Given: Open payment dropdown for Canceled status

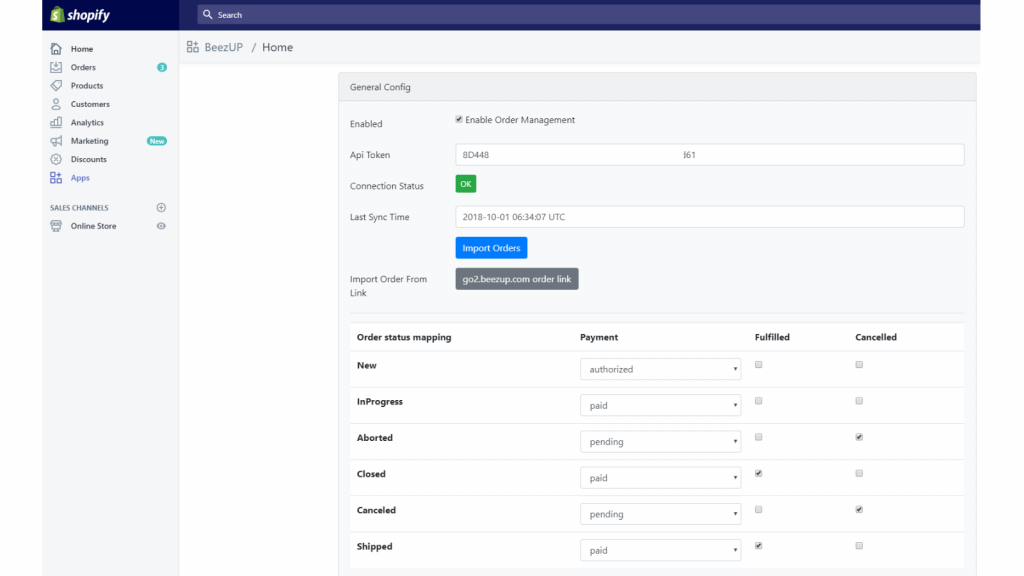Looking at the screenshot, I should click(660, 514).
